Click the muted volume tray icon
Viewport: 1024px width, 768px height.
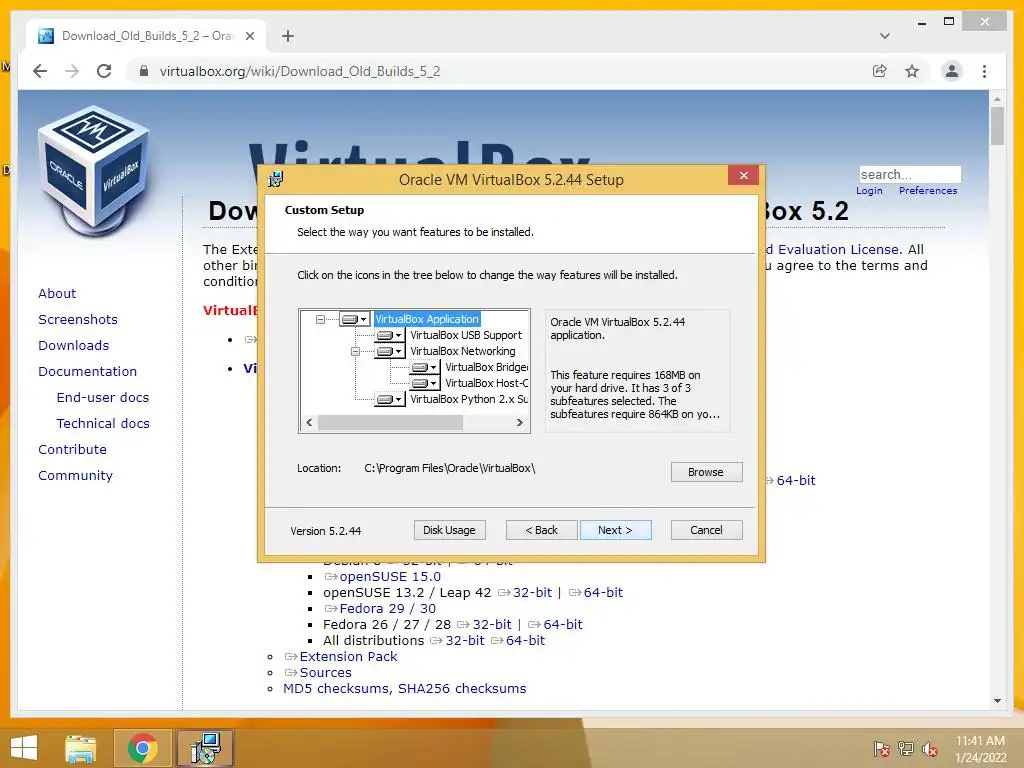930,748
